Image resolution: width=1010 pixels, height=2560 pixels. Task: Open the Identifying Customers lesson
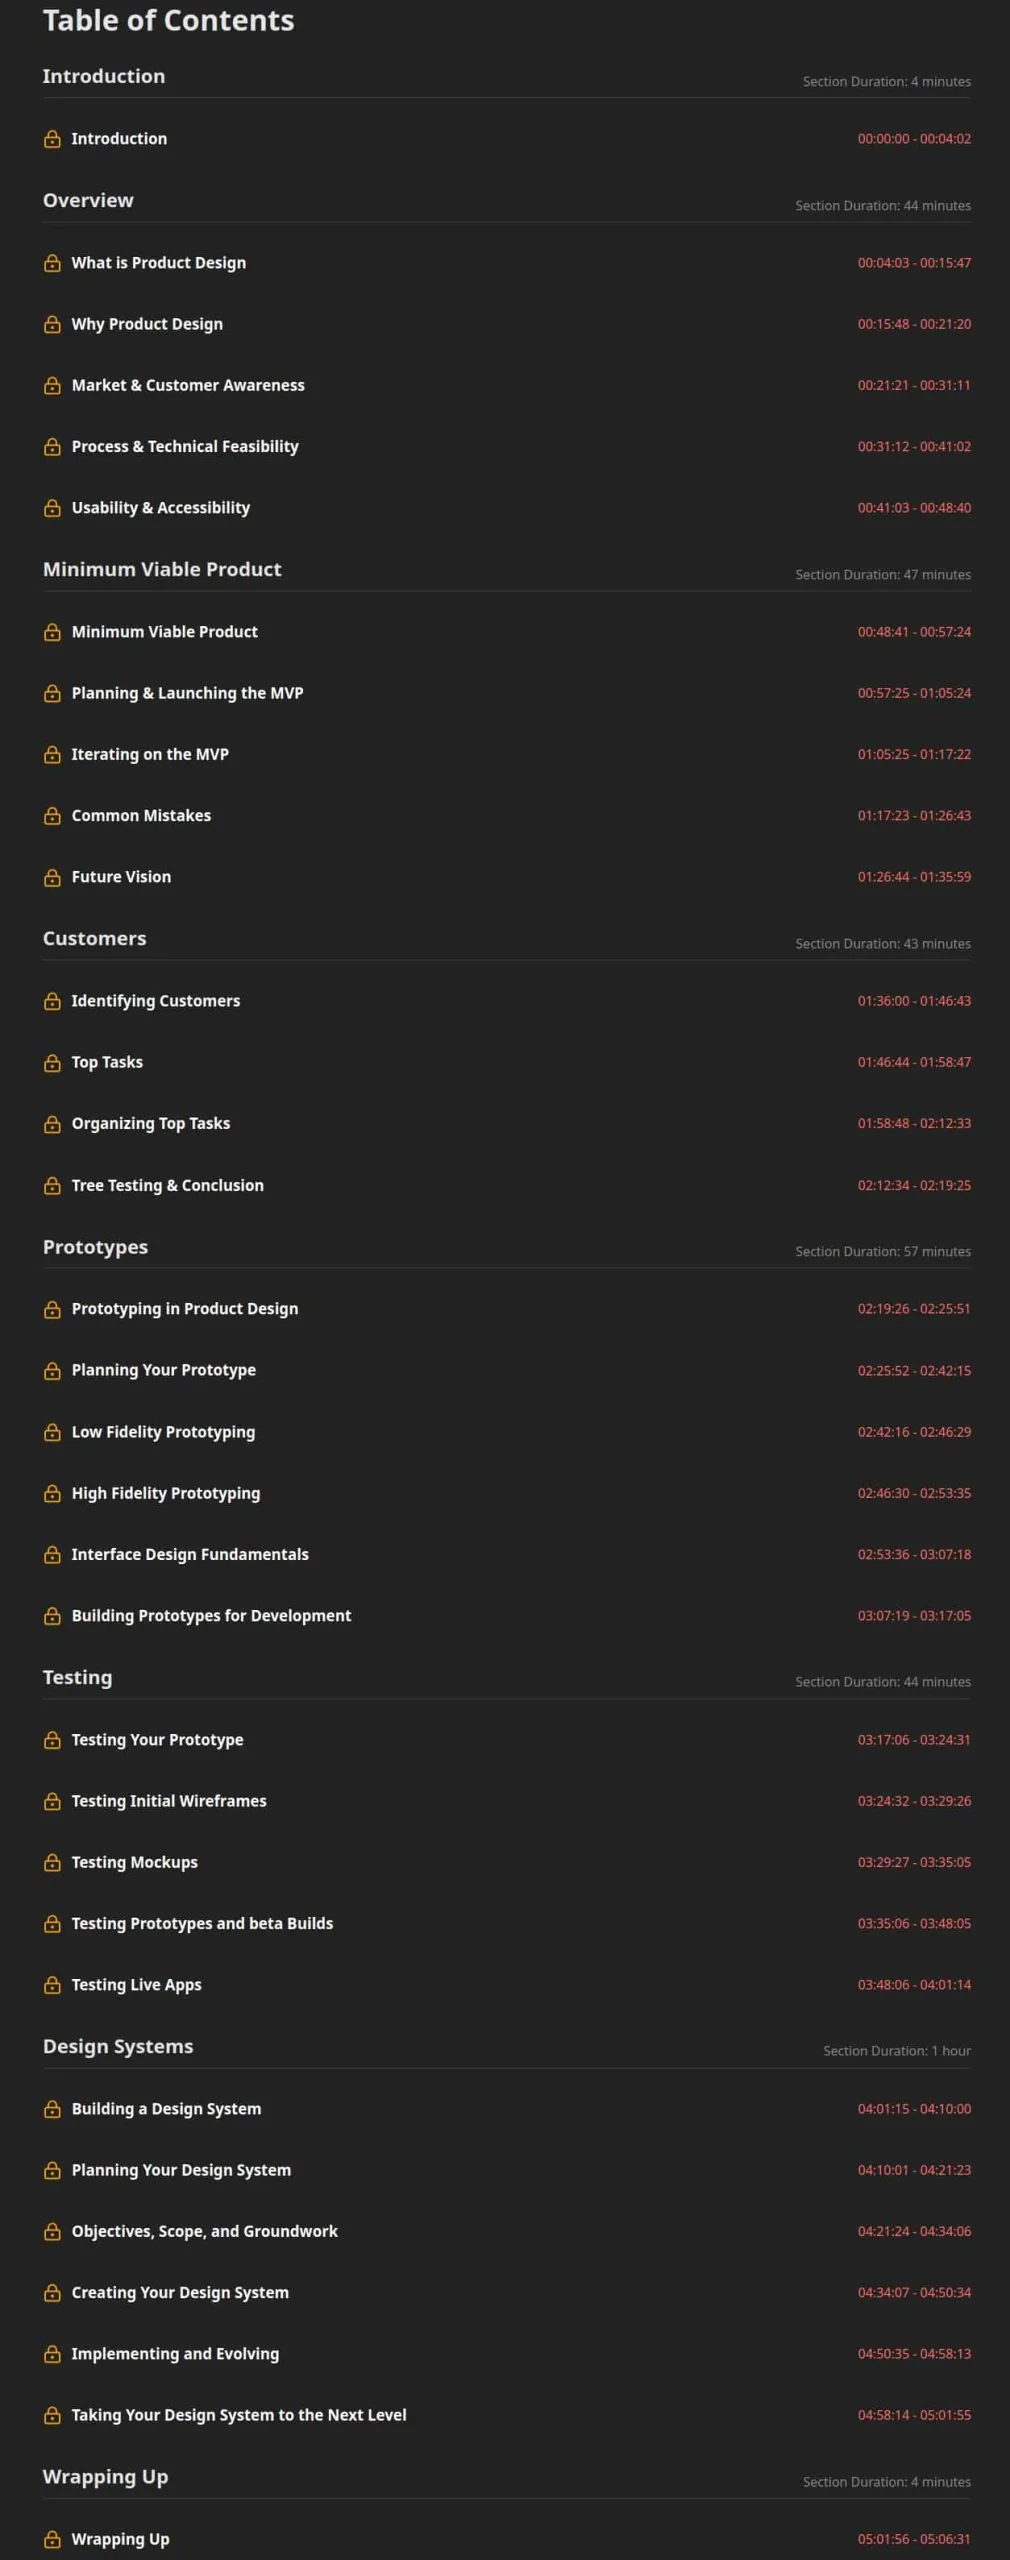point(156,1001)
